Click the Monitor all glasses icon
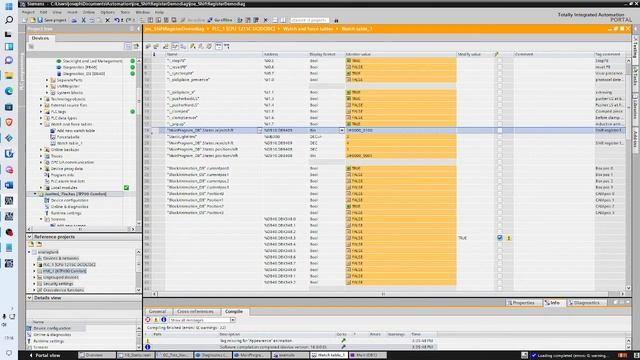 [x=218, y=47]
